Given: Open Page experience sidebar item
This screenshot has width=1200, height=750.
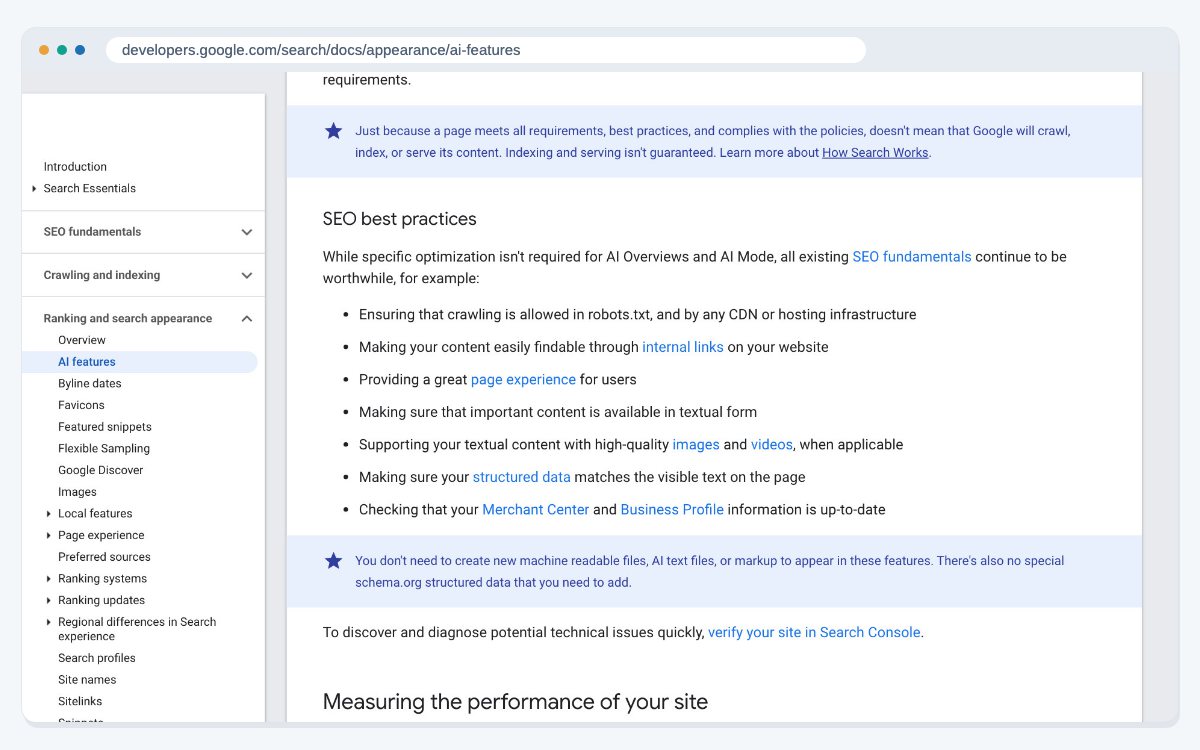Looking at the screenshot, I should pos(101,536).
